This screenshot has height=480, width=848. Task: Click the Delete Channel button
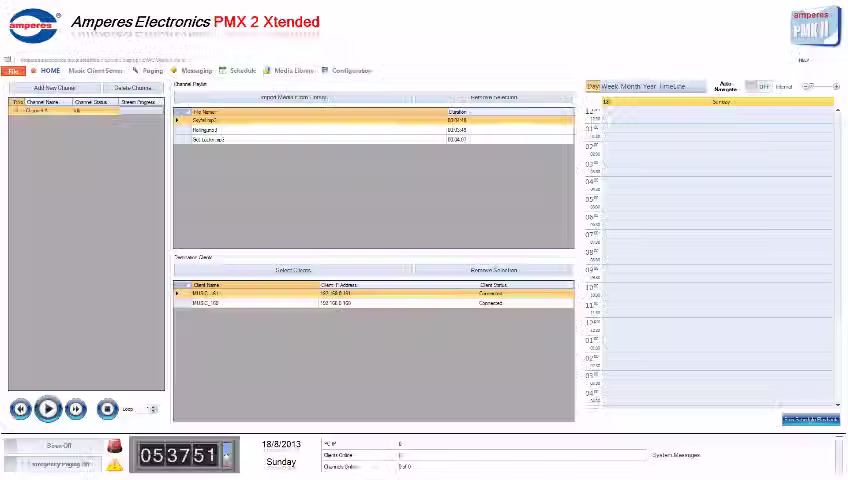click(x=132, y=88)
